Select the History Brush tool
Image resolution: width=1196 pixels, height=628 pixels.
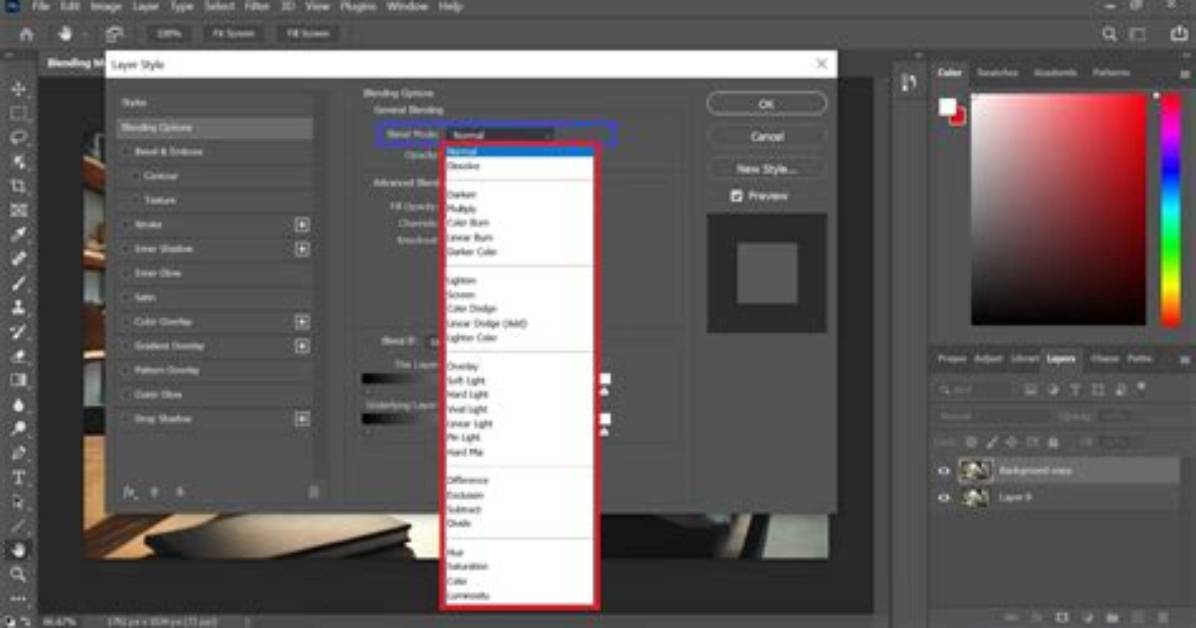[x=18, y=332]
